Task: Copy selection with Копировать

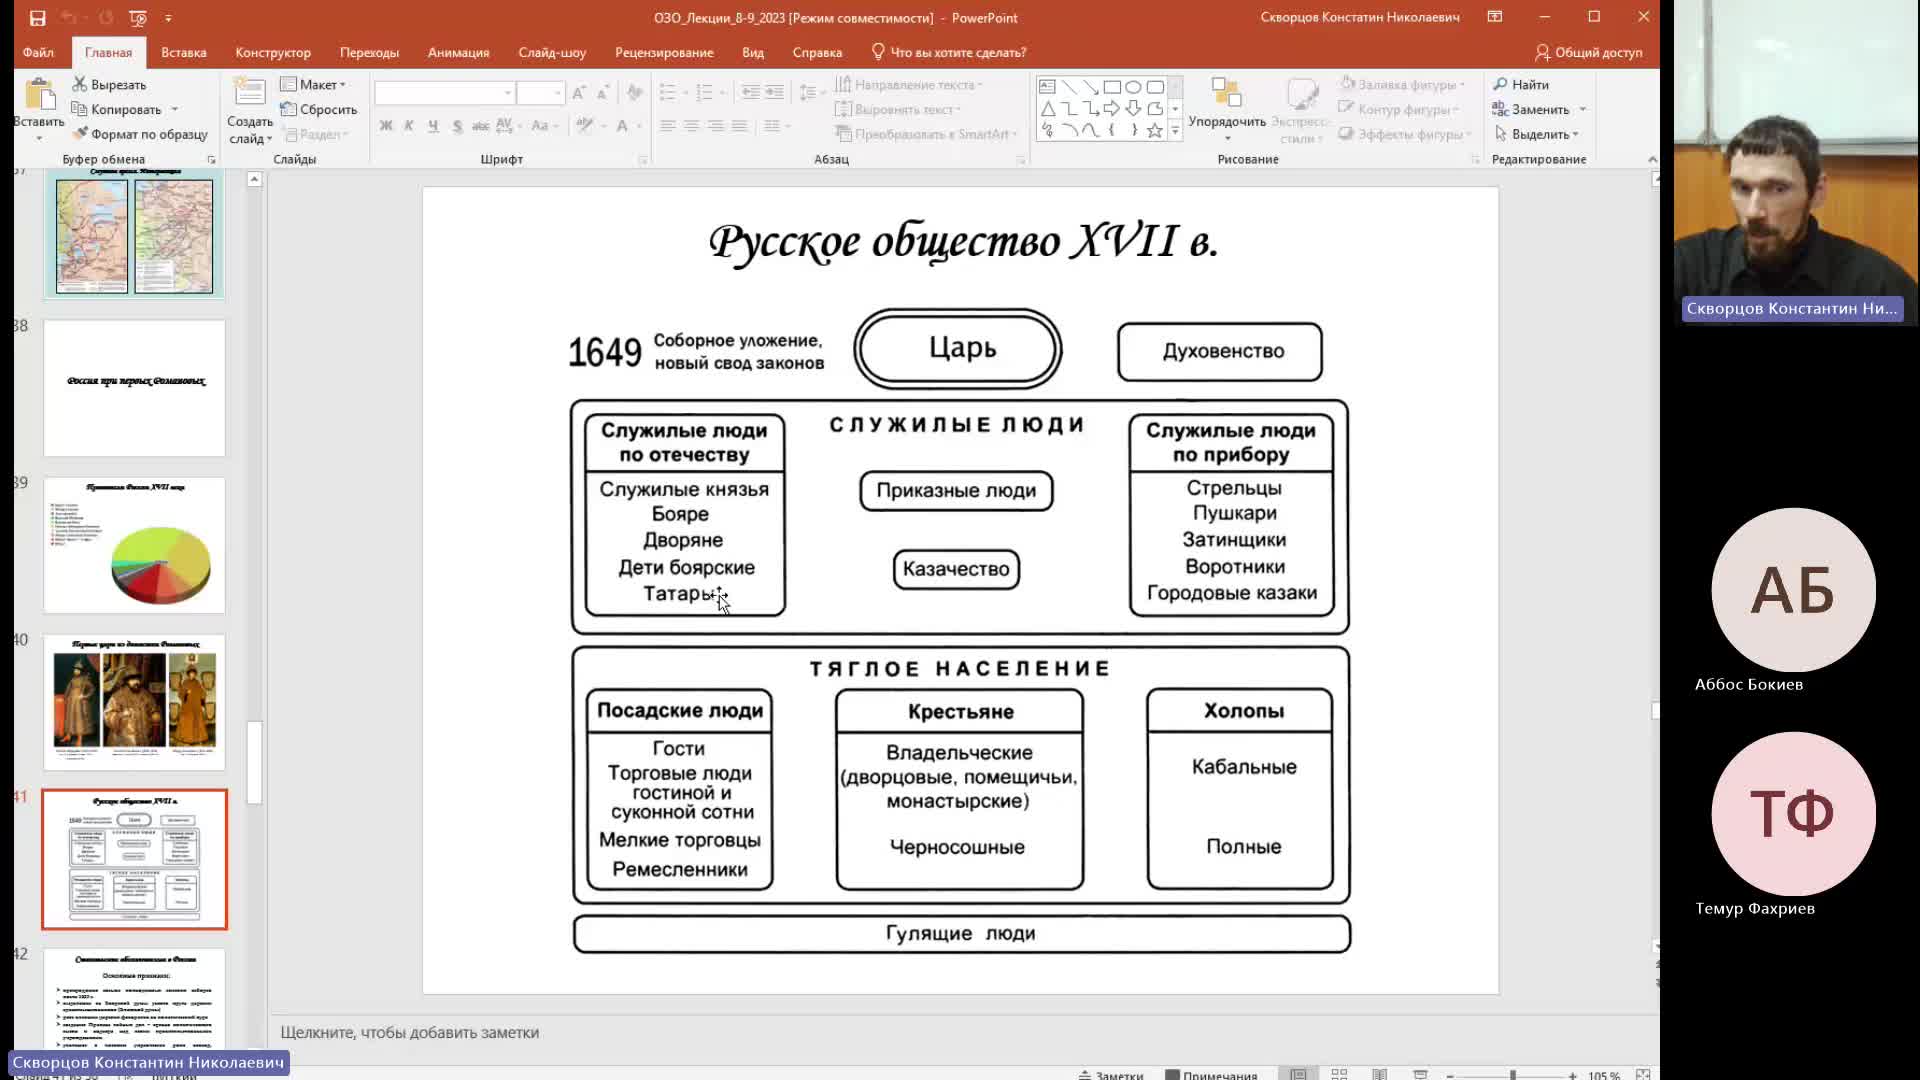Action: (116, 110)
